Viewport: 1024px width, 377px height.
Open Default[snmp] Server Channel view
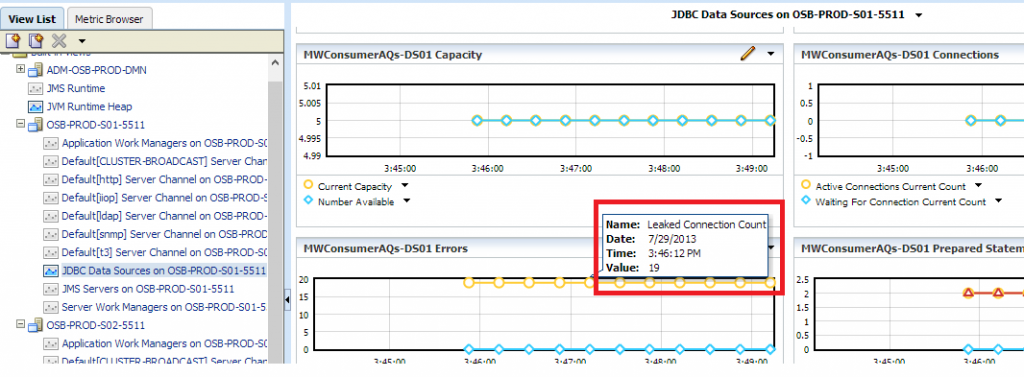point(165,234)
